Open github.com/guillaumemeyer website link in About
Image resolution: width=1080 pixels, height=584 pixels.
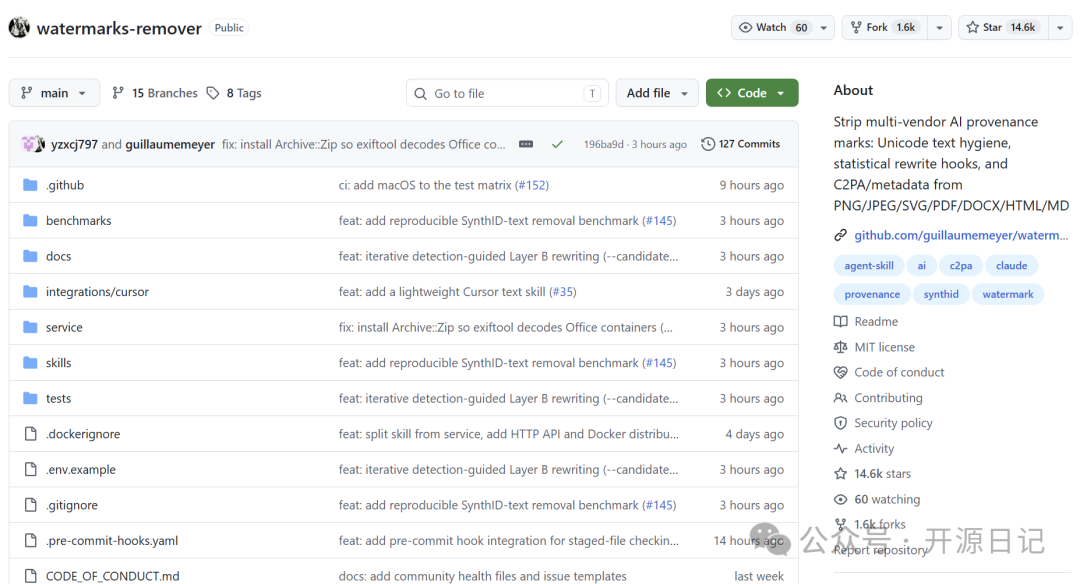click(961, 236)
